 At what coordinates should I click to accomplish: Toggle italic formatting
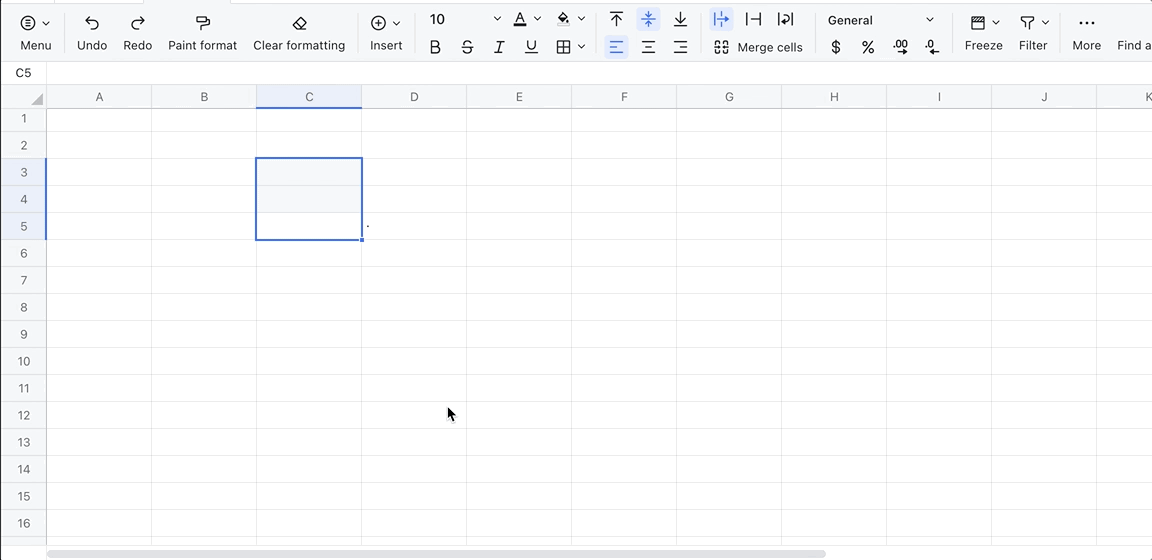499,47
